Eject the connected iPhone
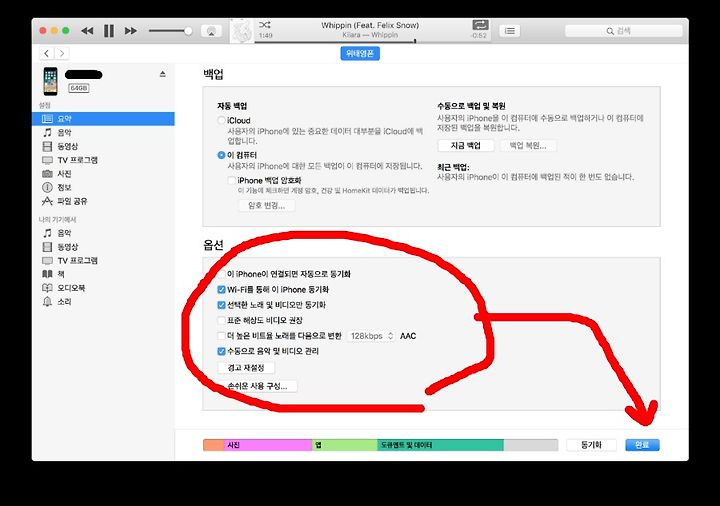Image resolution: width=720 pixels, height=506 pixels. tap(163, 74)
